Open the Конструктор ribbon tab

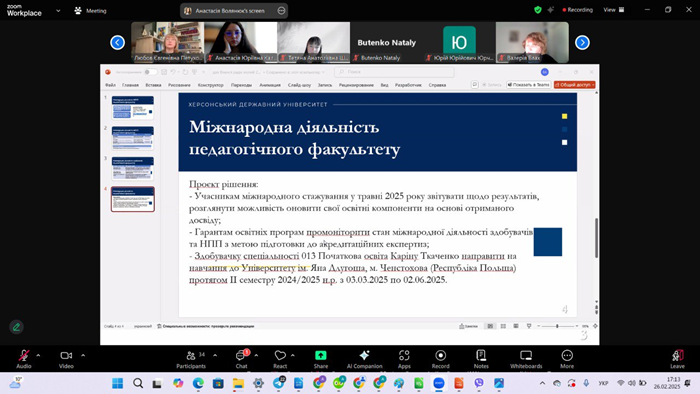click(x=210, y=85)
